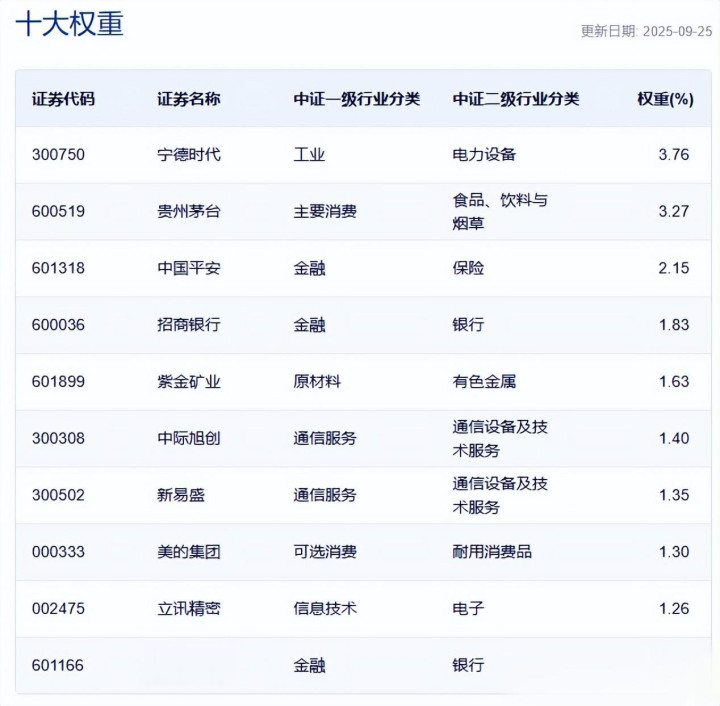Screen dimensions: 720x706
Task: Click the 电力设备 cell
Action: point(484,155)
